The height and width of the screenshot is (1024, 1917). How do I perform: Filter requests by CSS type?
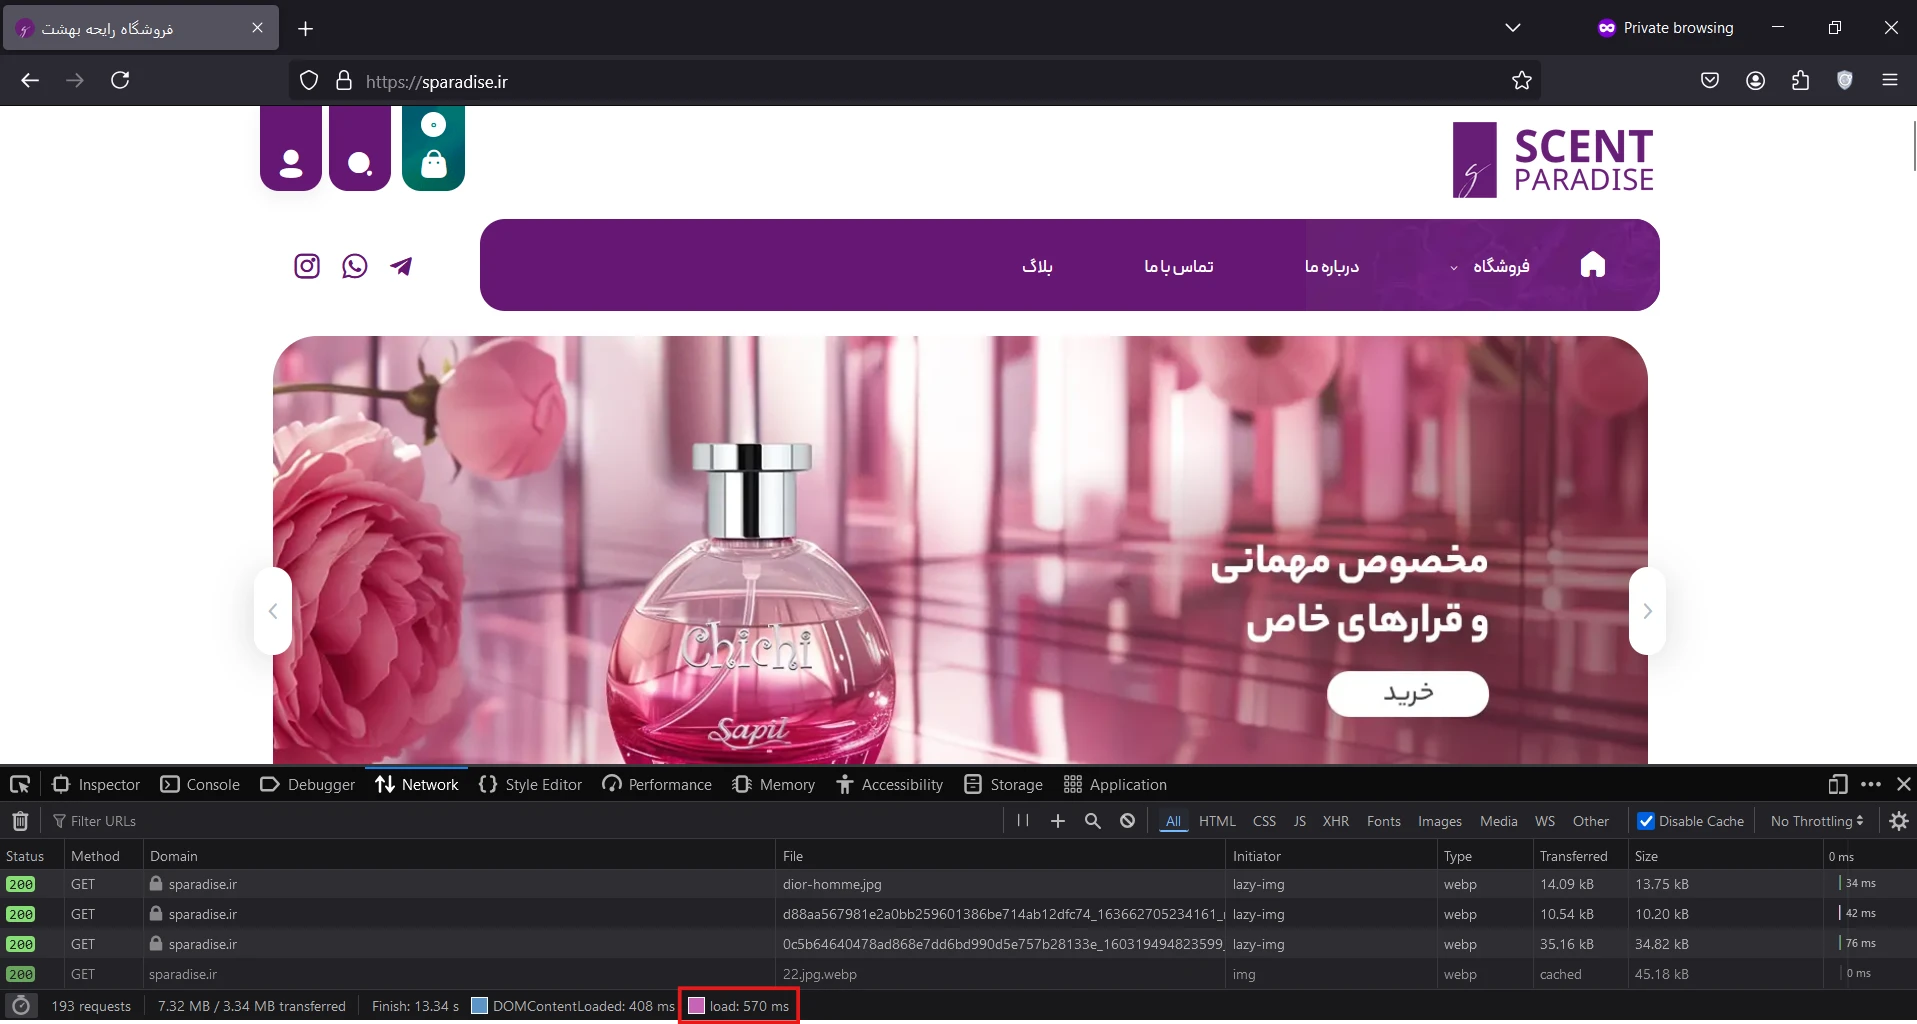pyautogui.click(x=1264, y=821)
